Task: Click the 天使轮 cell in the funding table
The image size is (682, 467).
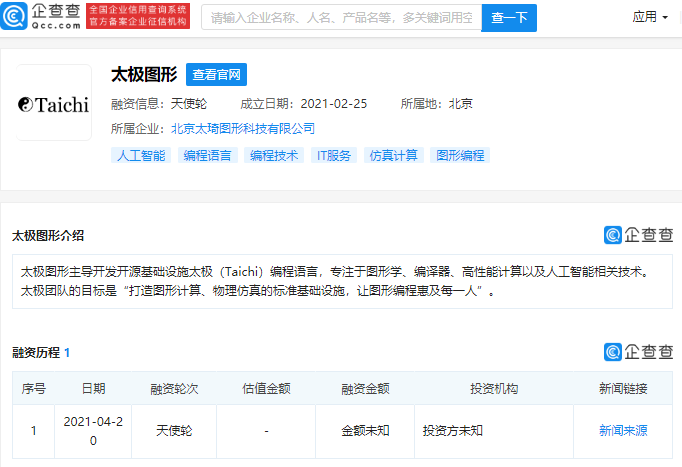Action: pyautogui.click(x=174, y=431)
